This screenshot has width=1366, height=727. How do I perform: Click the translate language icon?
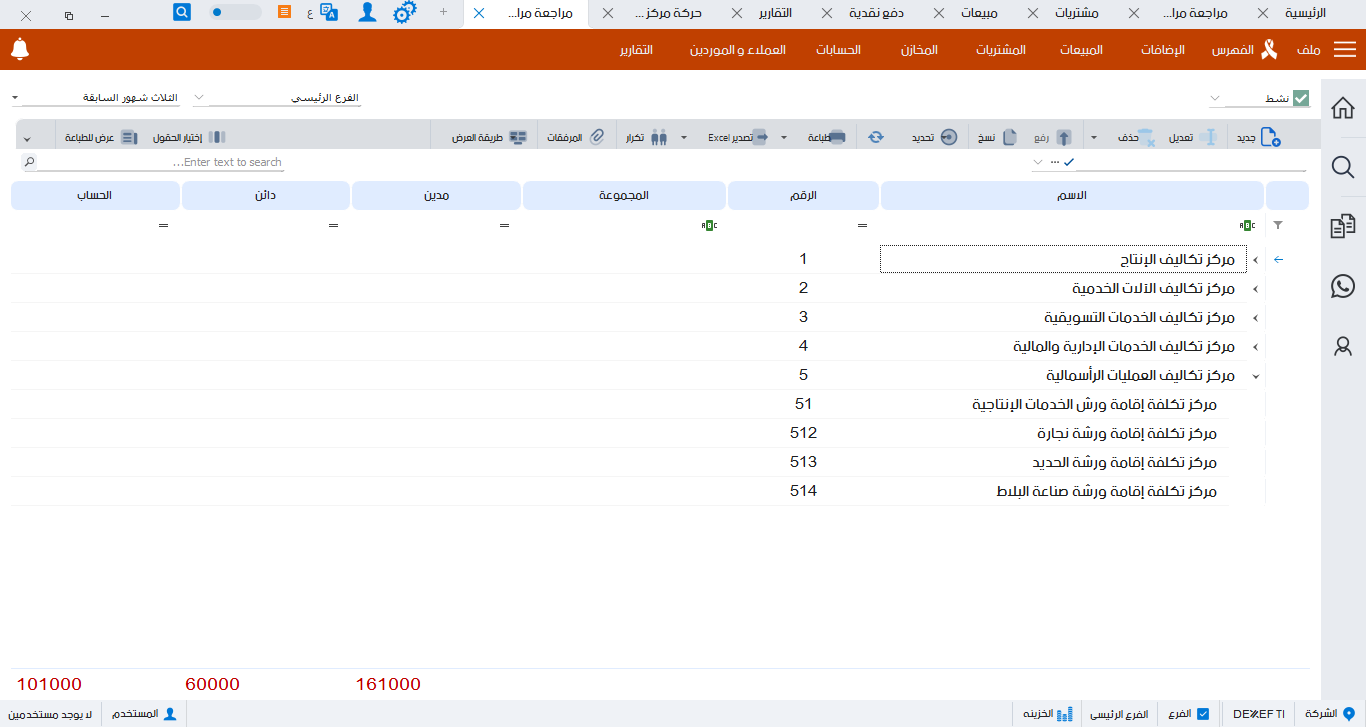(329, 13)
